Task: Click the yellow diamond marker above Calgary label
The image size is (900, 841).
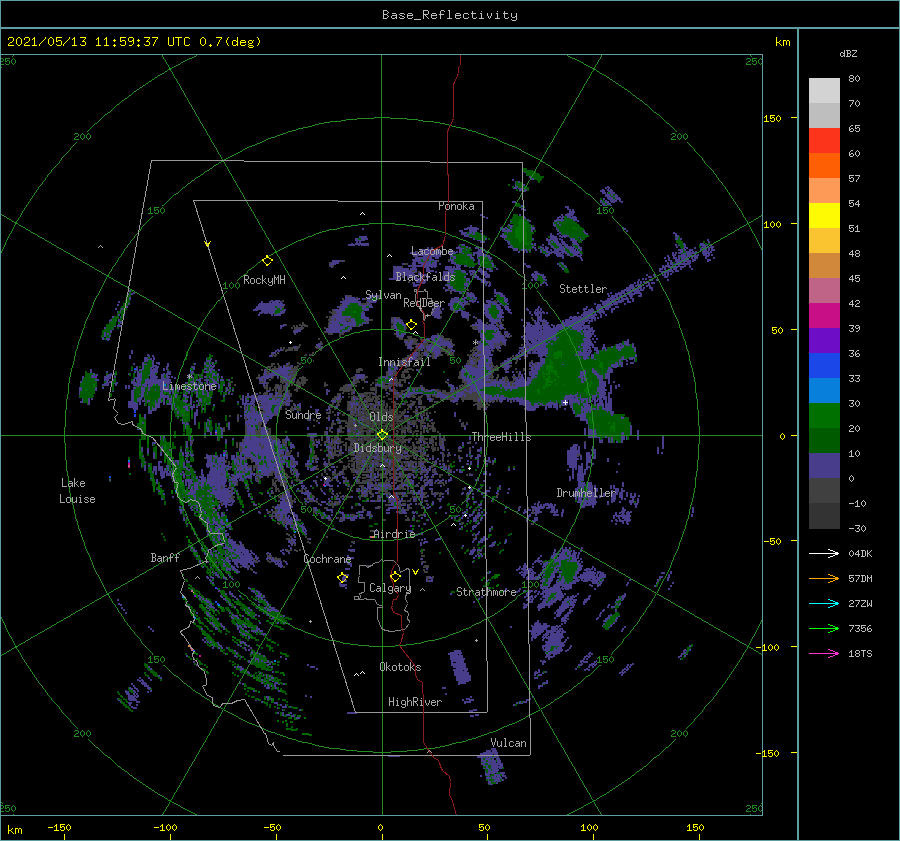Action: click(x=395, y=576)
